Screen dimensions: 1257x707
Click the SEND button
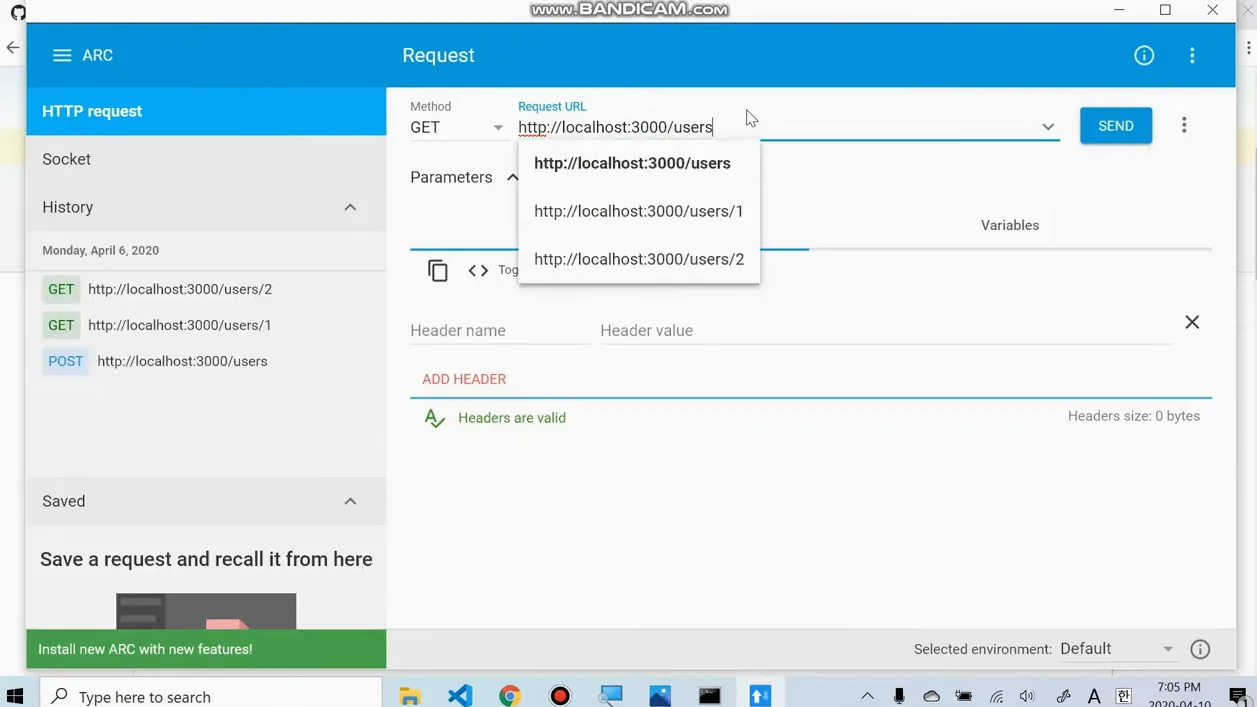[x=1116, y=126]
